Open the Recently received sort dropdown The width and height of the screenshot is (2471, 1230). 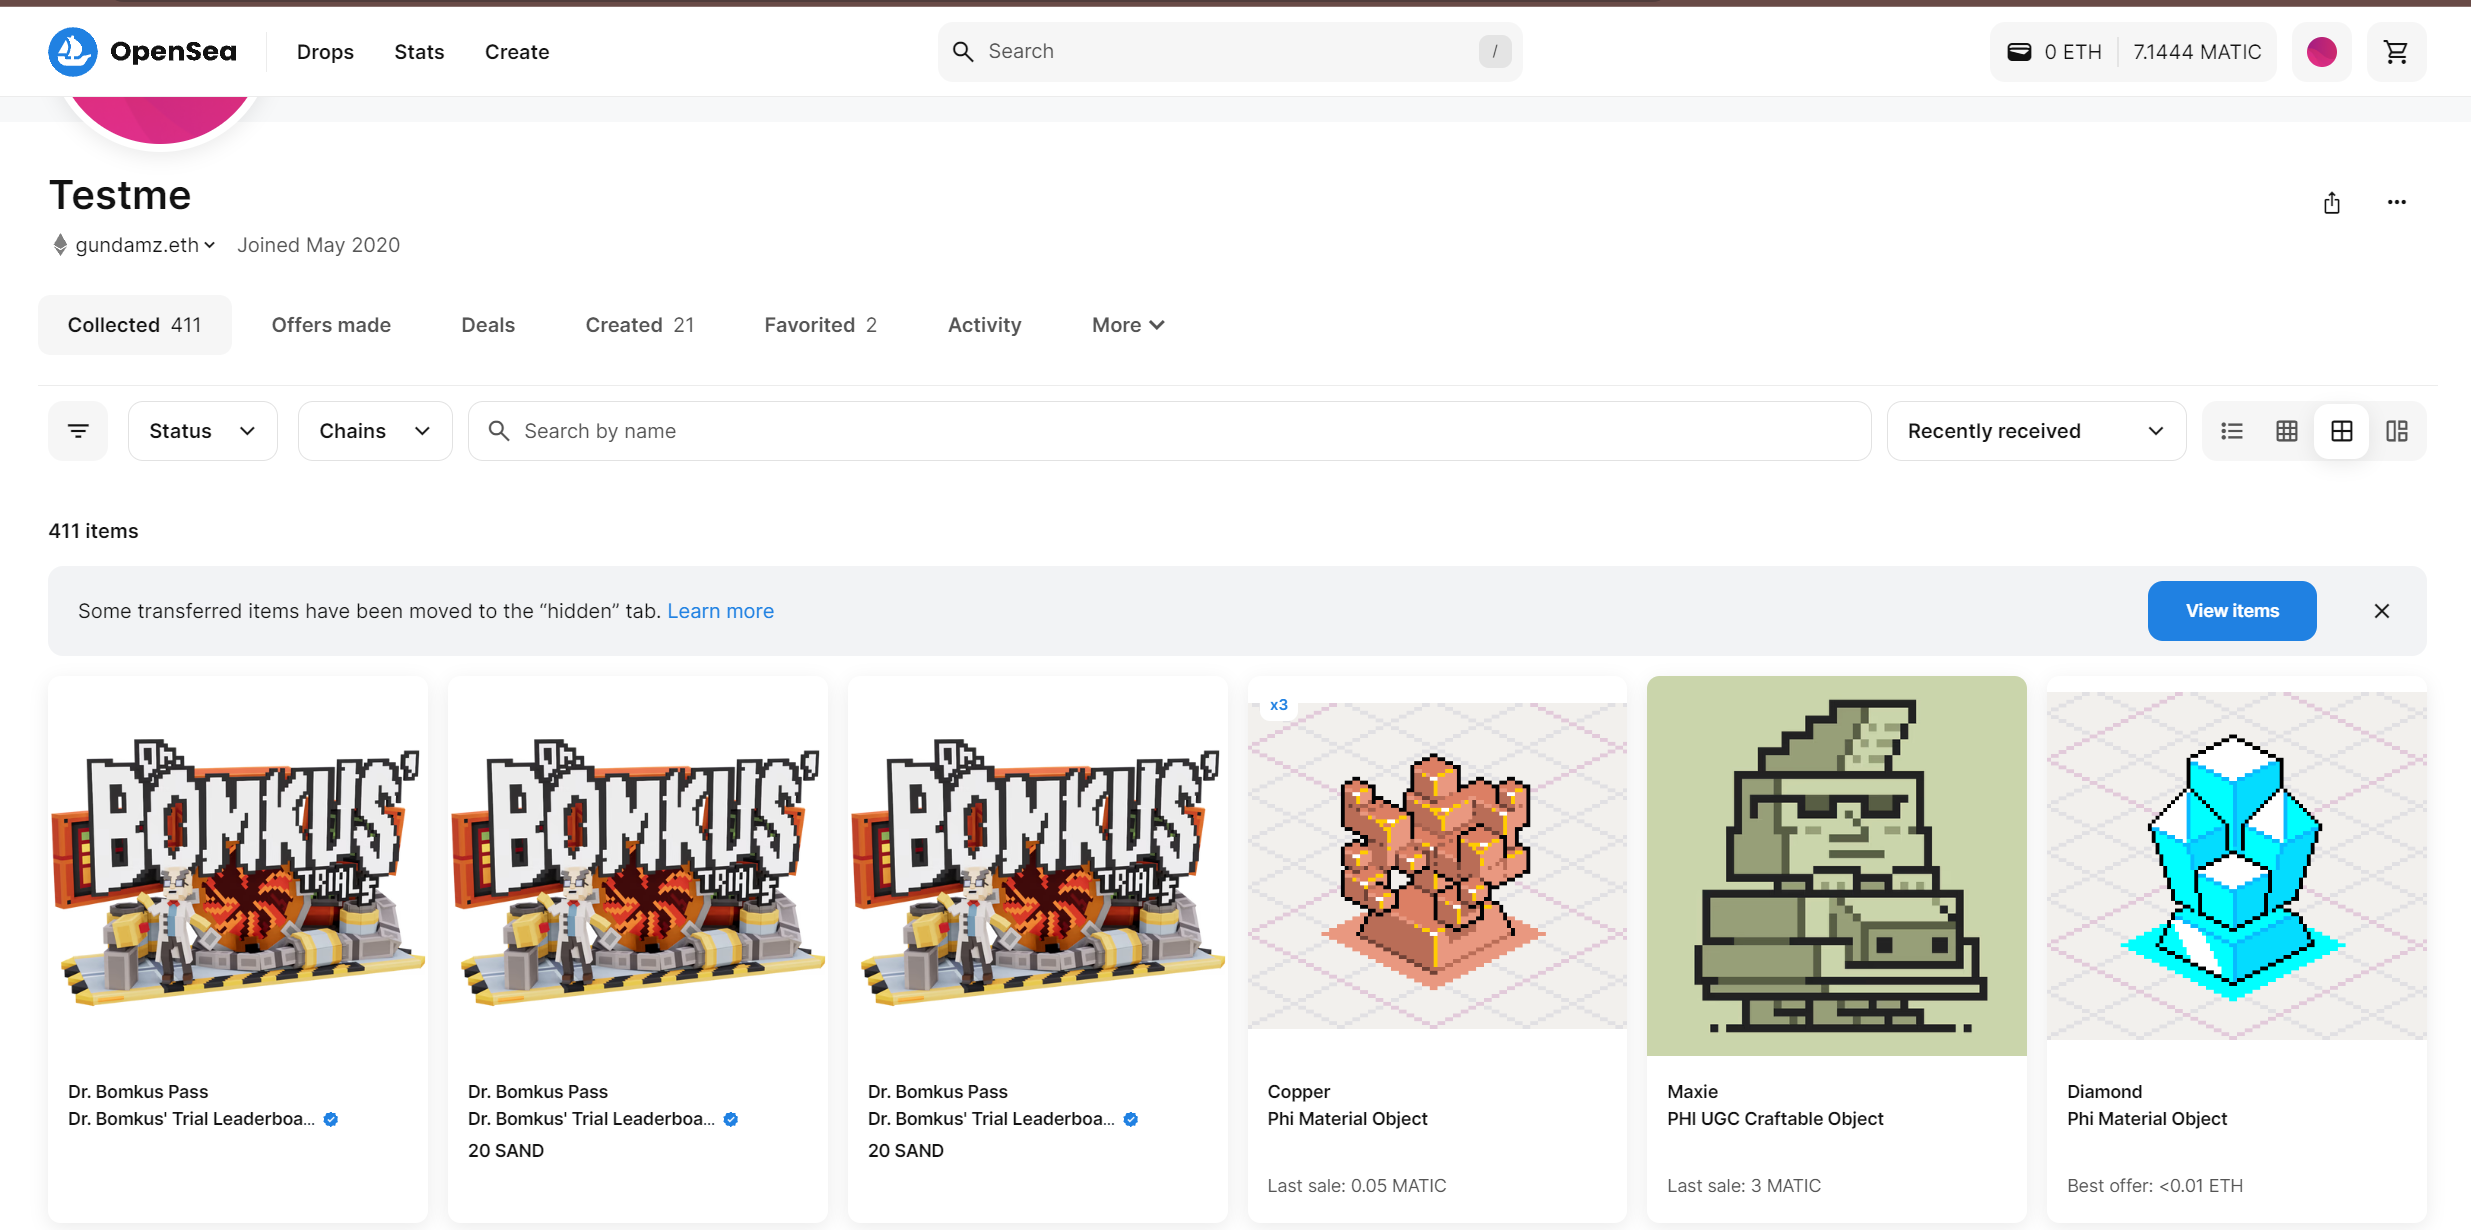coord(2035,431)
